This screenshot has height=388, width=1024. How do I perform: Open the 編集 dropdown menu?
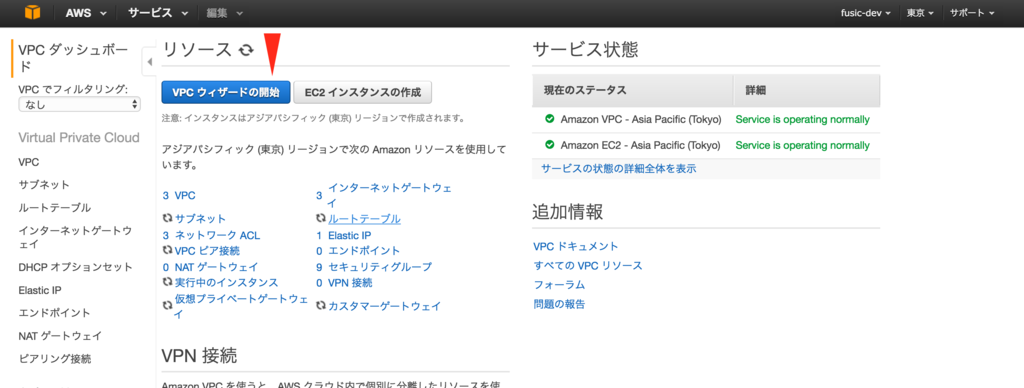[224, 13]
